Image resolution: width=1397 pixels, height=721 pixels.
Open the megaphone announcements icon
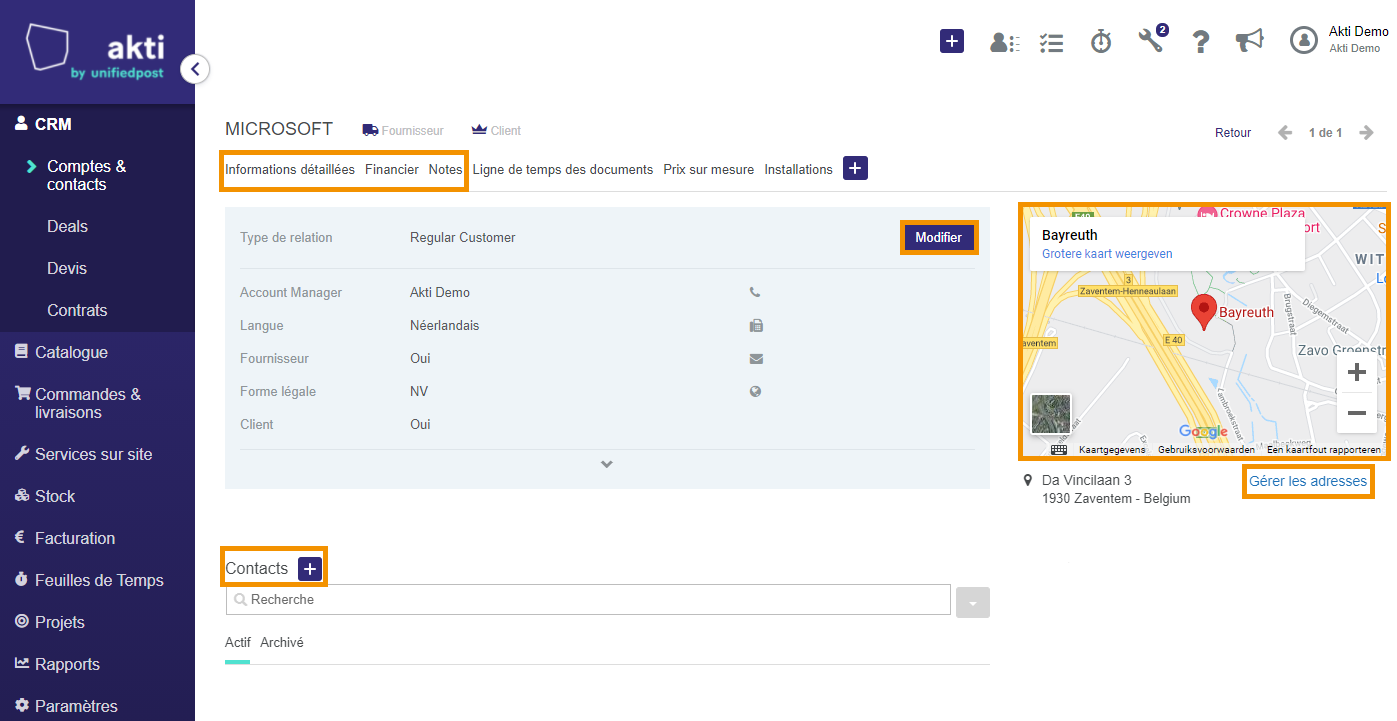[1249, 41]
